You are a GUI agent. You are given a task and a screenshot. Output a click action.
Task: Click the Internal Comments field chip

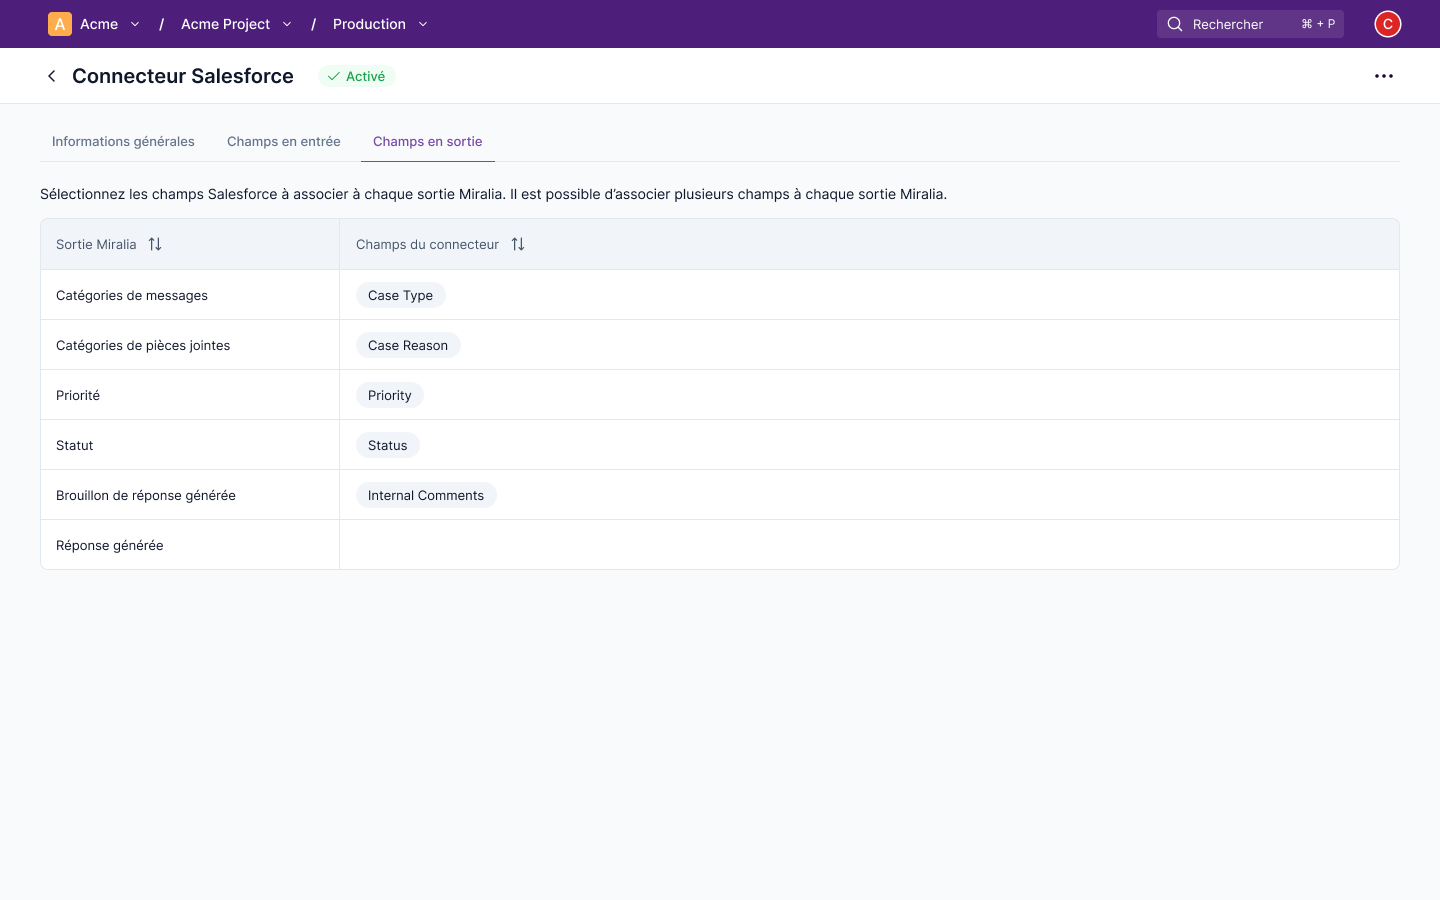pyautogui.click(x=426, y=495)
